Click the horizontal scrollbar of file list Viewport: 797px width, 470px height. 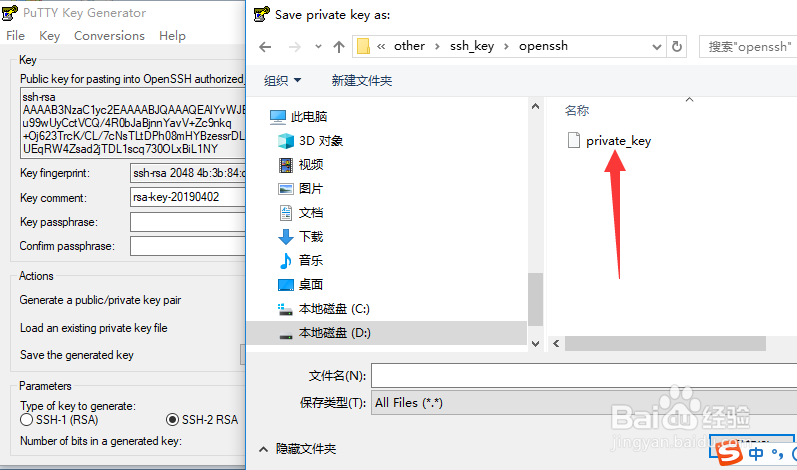point(665,343)
